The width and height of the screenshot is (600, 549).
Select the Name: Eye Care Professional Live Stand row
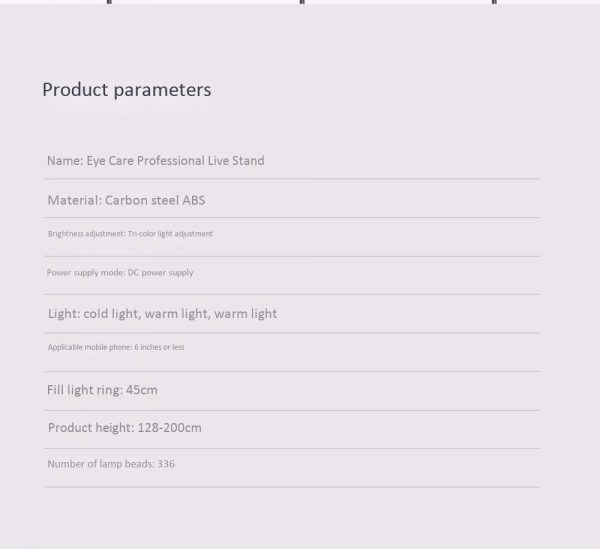click(292, 161)
